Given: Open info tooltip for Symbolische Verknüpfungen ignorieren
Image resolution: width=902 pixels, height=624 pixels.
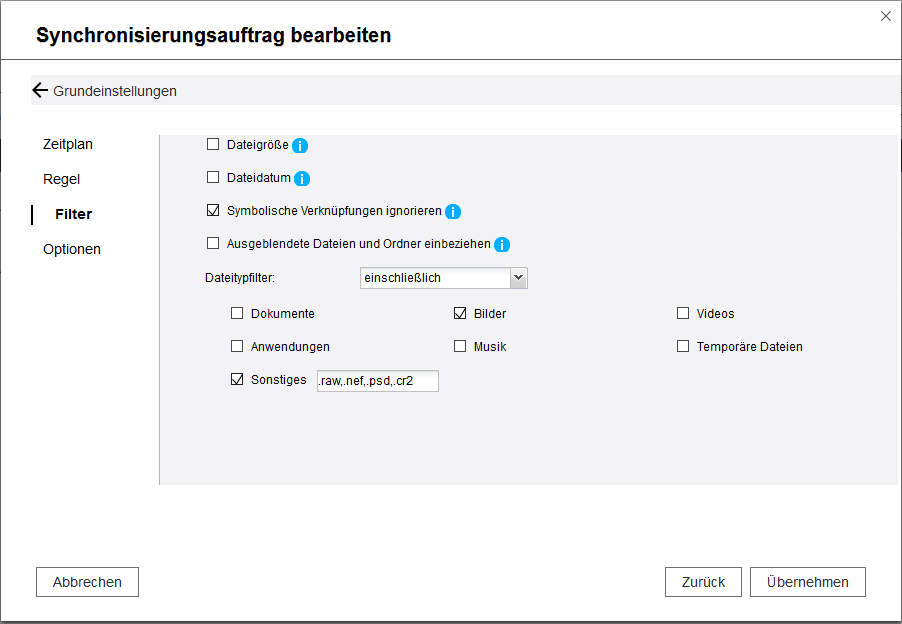Looking at the screenshot, I should [x=452, y=212].
